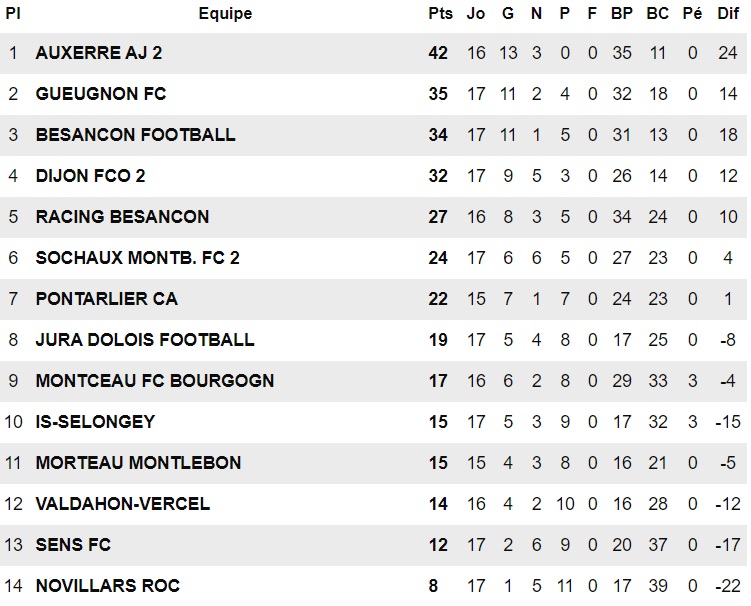Screen dimensions: 751x606
Task: Select the VALDAHON-VERCEL team name
Action: click(x=123, y=504)
